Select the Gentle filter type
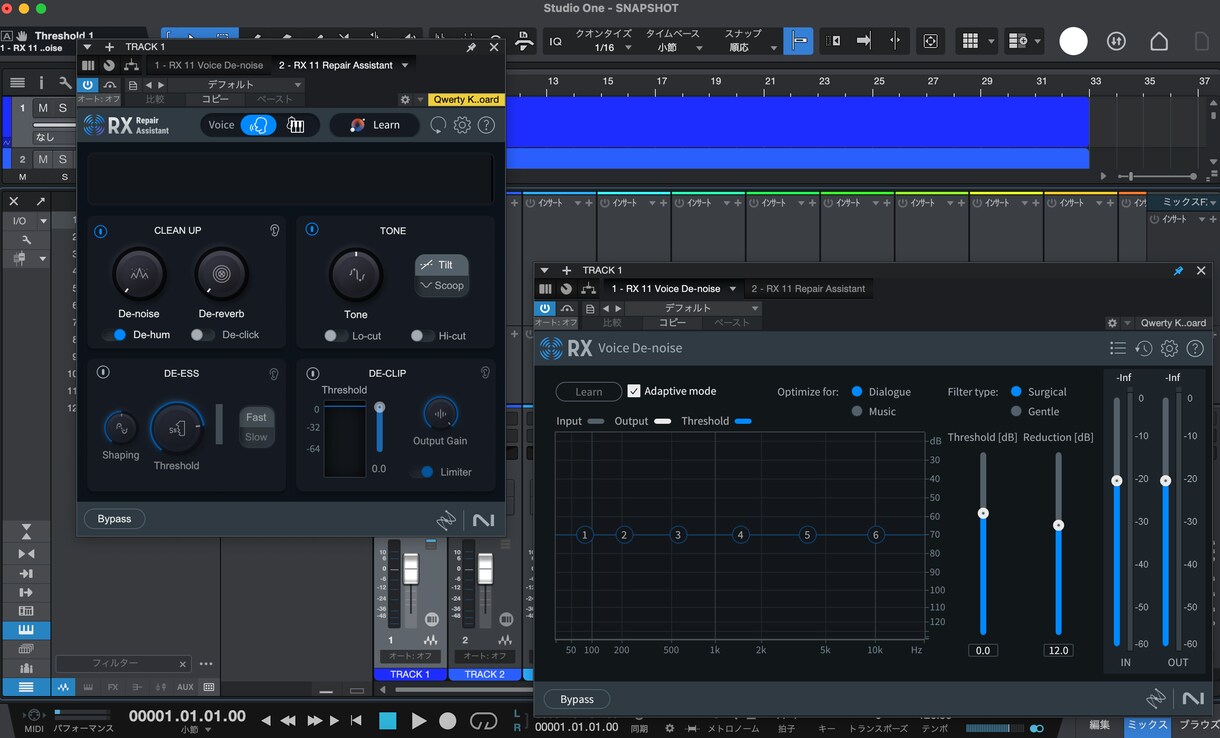Image resolution: width=1220 pixels, height=738 pixels. click(x=1016, y=411)
